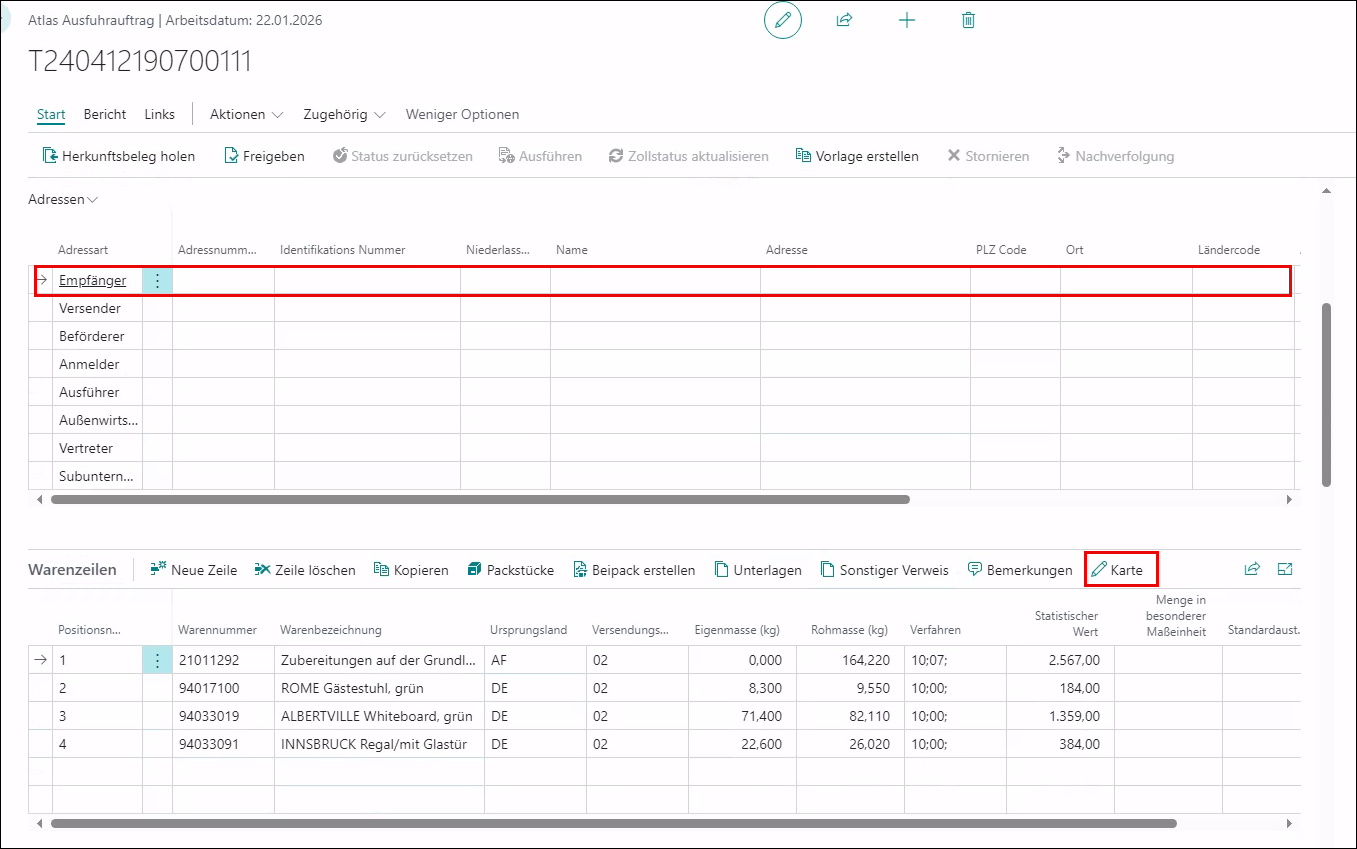Click INNSBRUCK Regal/mit Glastür cell

[379, 744]
